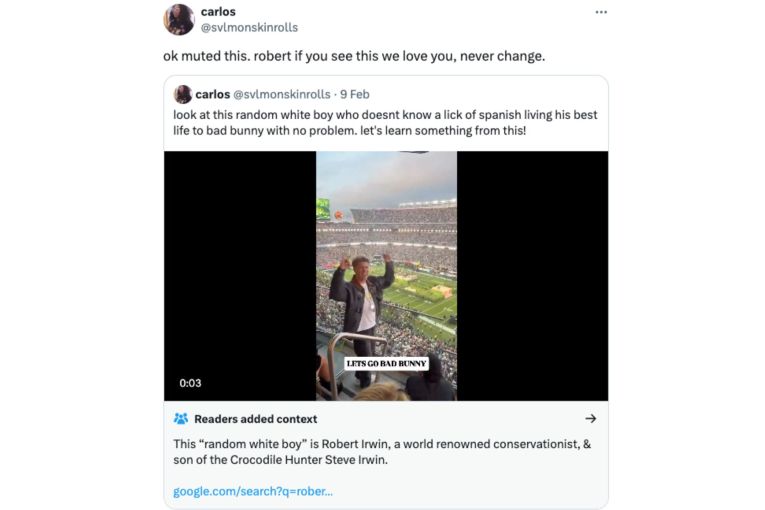Open the three-dot more options menu
The height and width of the screenshot is (510, 765).
pos(600,12)
